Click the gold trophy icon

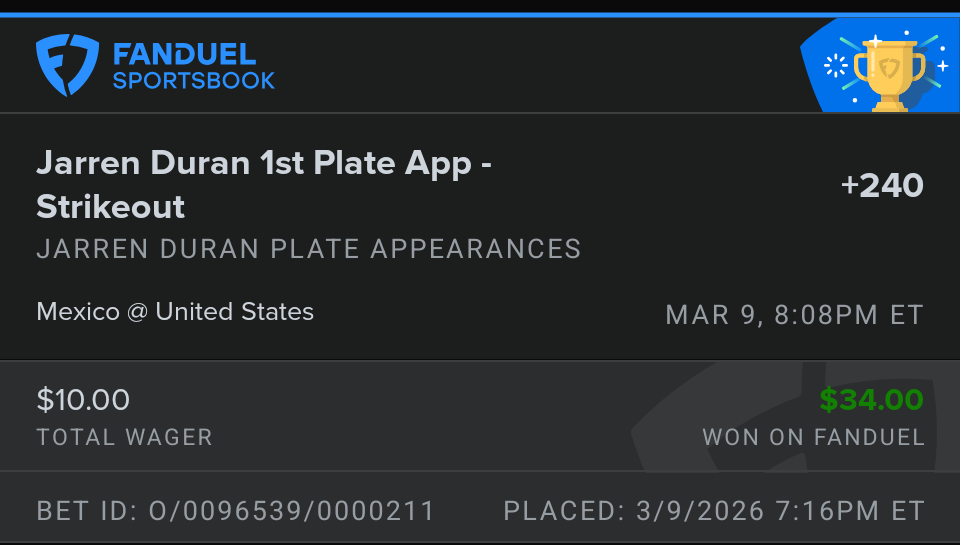pos(888,72)
